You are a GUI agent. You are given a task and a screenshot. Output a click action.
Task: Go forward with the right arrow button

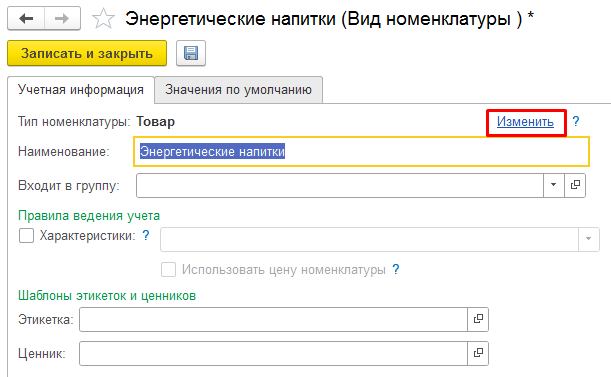click(x=62, y=18)
